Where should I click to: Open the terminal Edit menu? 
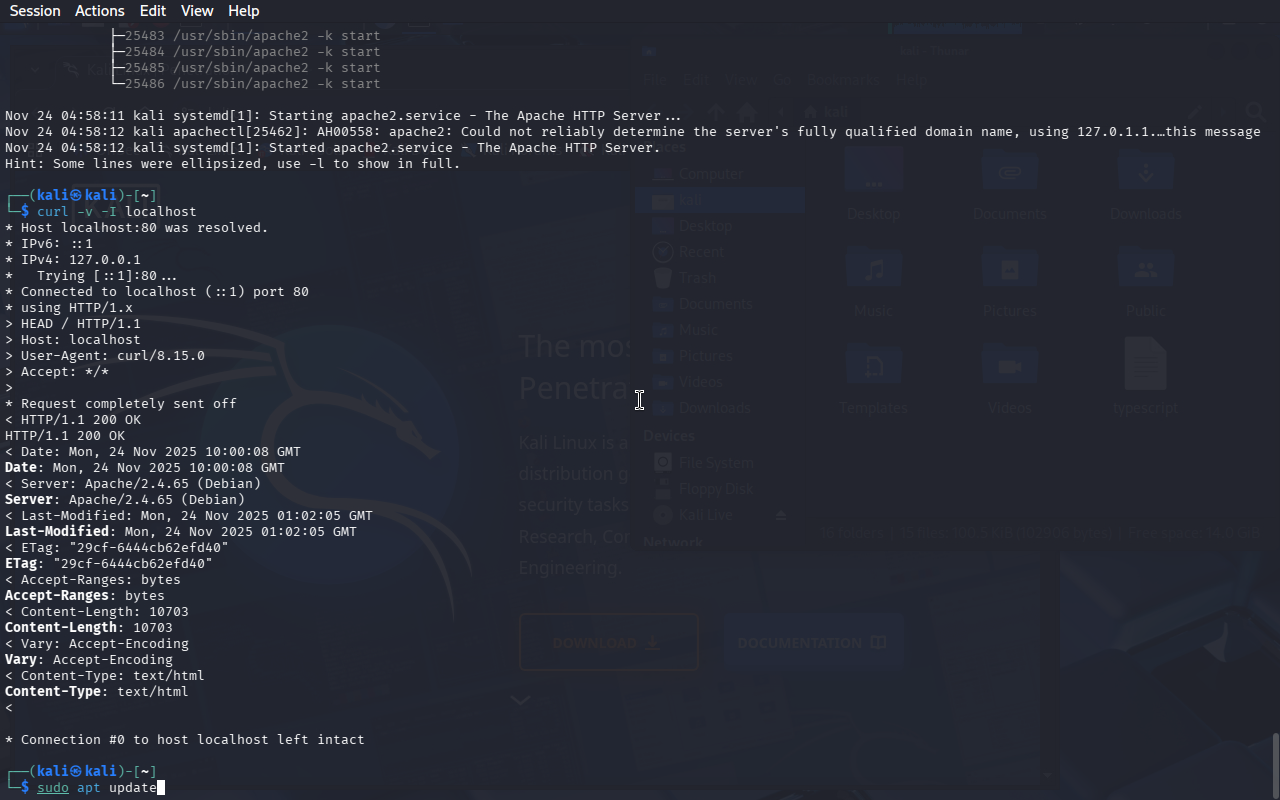[153, 11]
